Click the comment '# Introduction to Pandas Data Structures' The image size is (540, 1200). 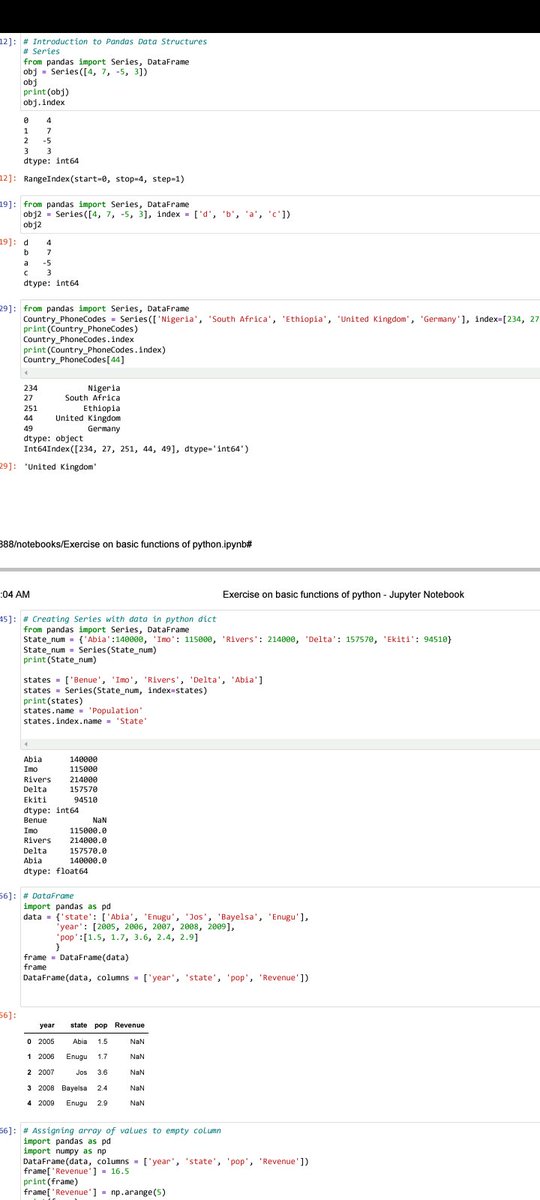(x=115, y=42)
